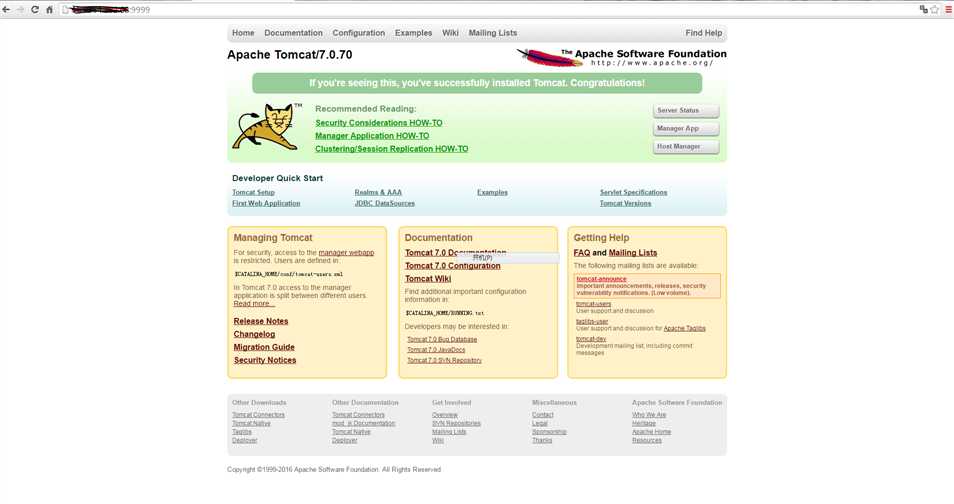Open the tomcat-dev mailing list link
This screenshot has width=954, height=504.
[591, 339]
